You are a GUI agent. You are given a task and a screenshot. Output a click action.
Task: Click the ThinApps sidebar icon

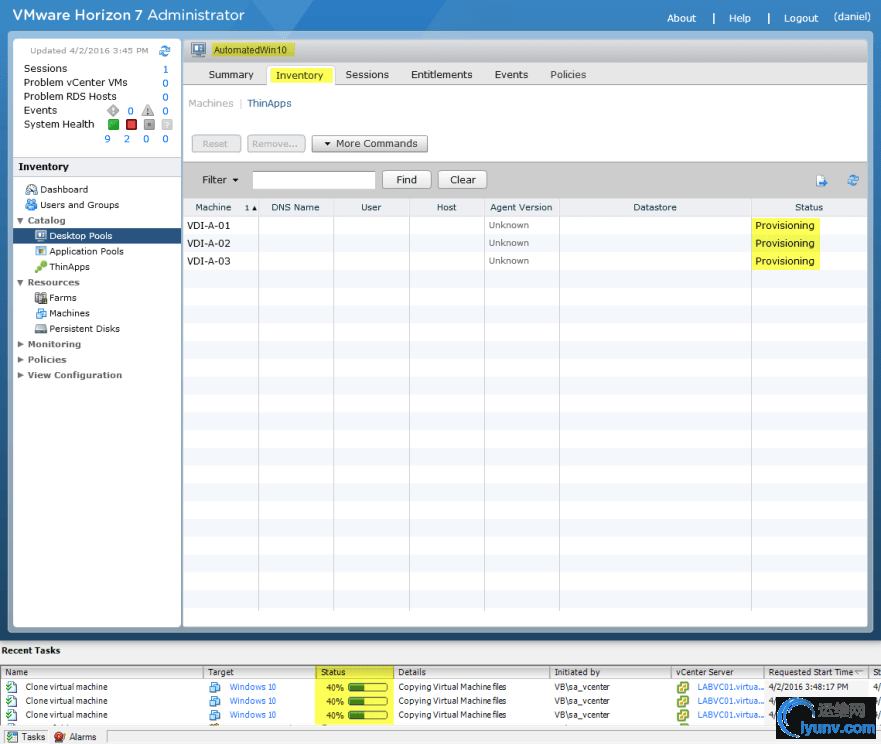[41, 266]
